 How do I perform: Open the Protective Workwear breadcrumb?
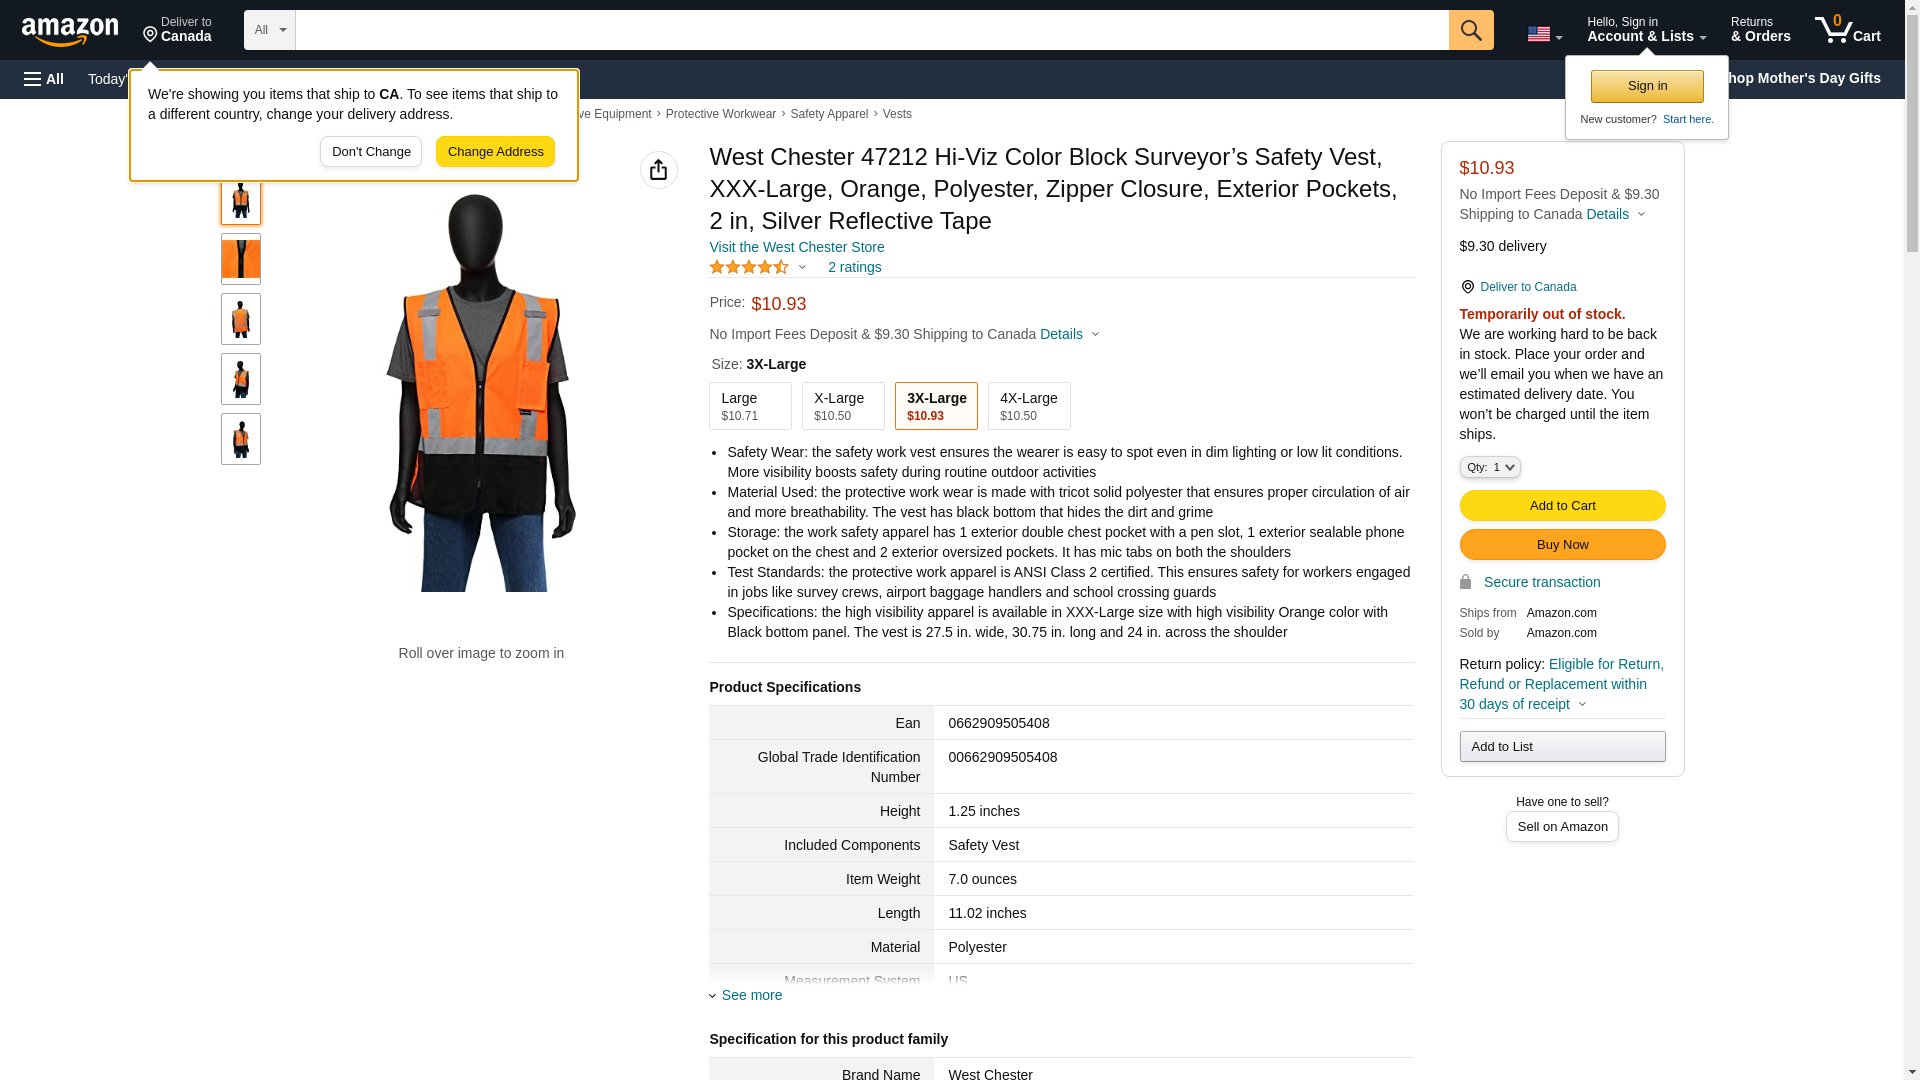(720, 114)
